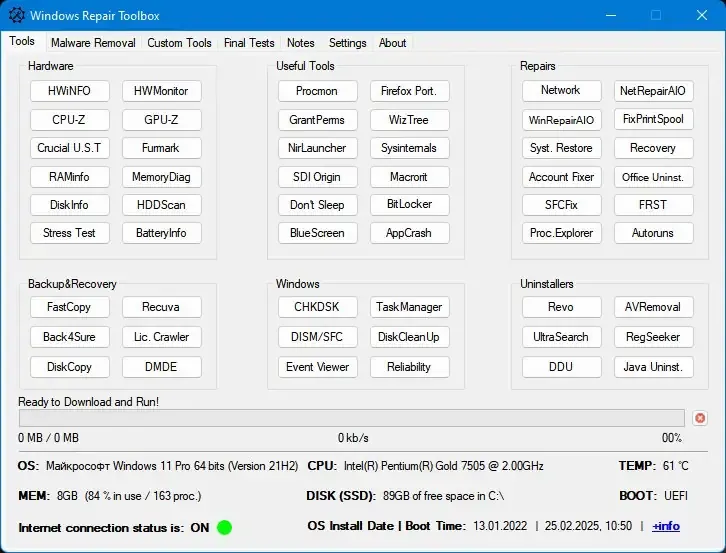Click Back4Sure

click(69, 337)
